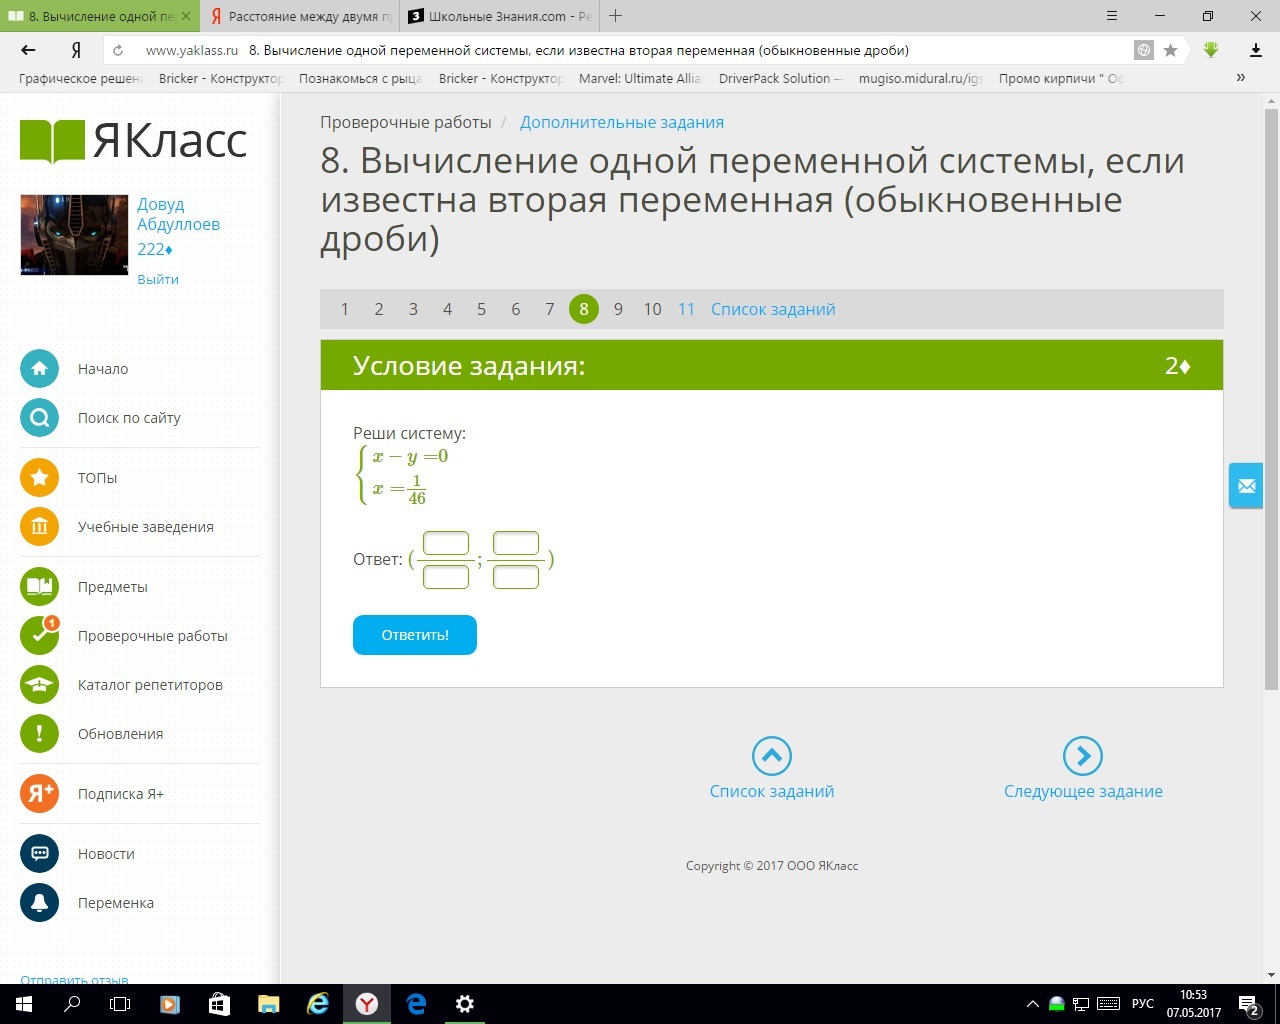Open the action center notifications icon
1280x1024 pixels.
(x=1249, y=1004)
